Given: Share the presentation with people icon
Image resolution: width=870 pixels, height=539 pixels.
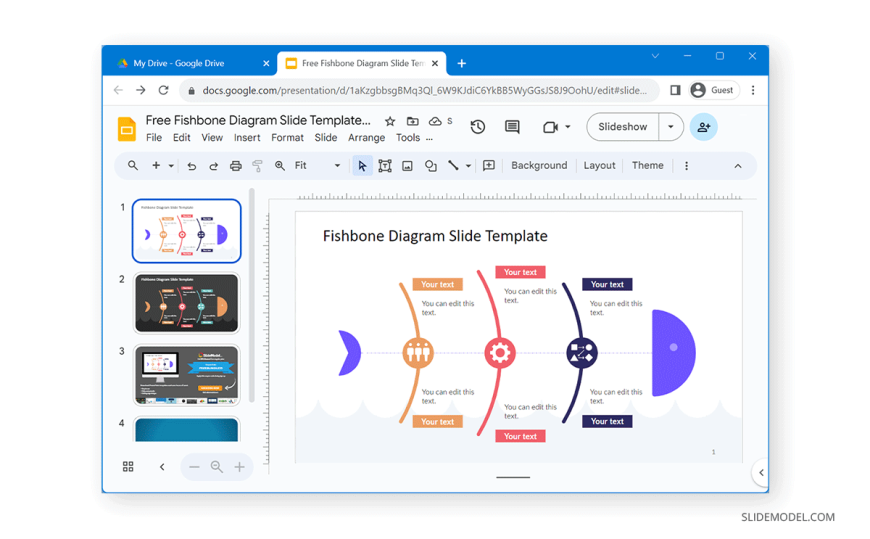Looking at the screenshot, I should [x=704, y=127].
